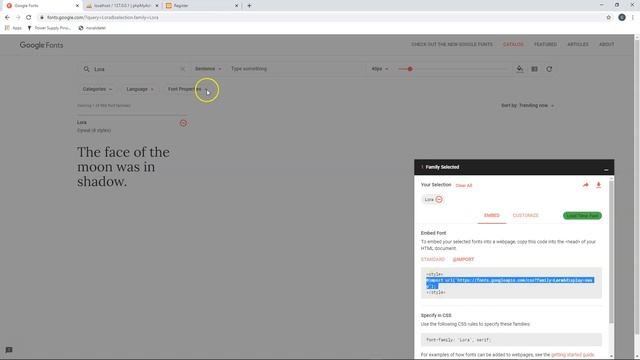640x360 pixels.
Task: Switch to the localhost phpMyAdmin tab
Action: [122, 6]
